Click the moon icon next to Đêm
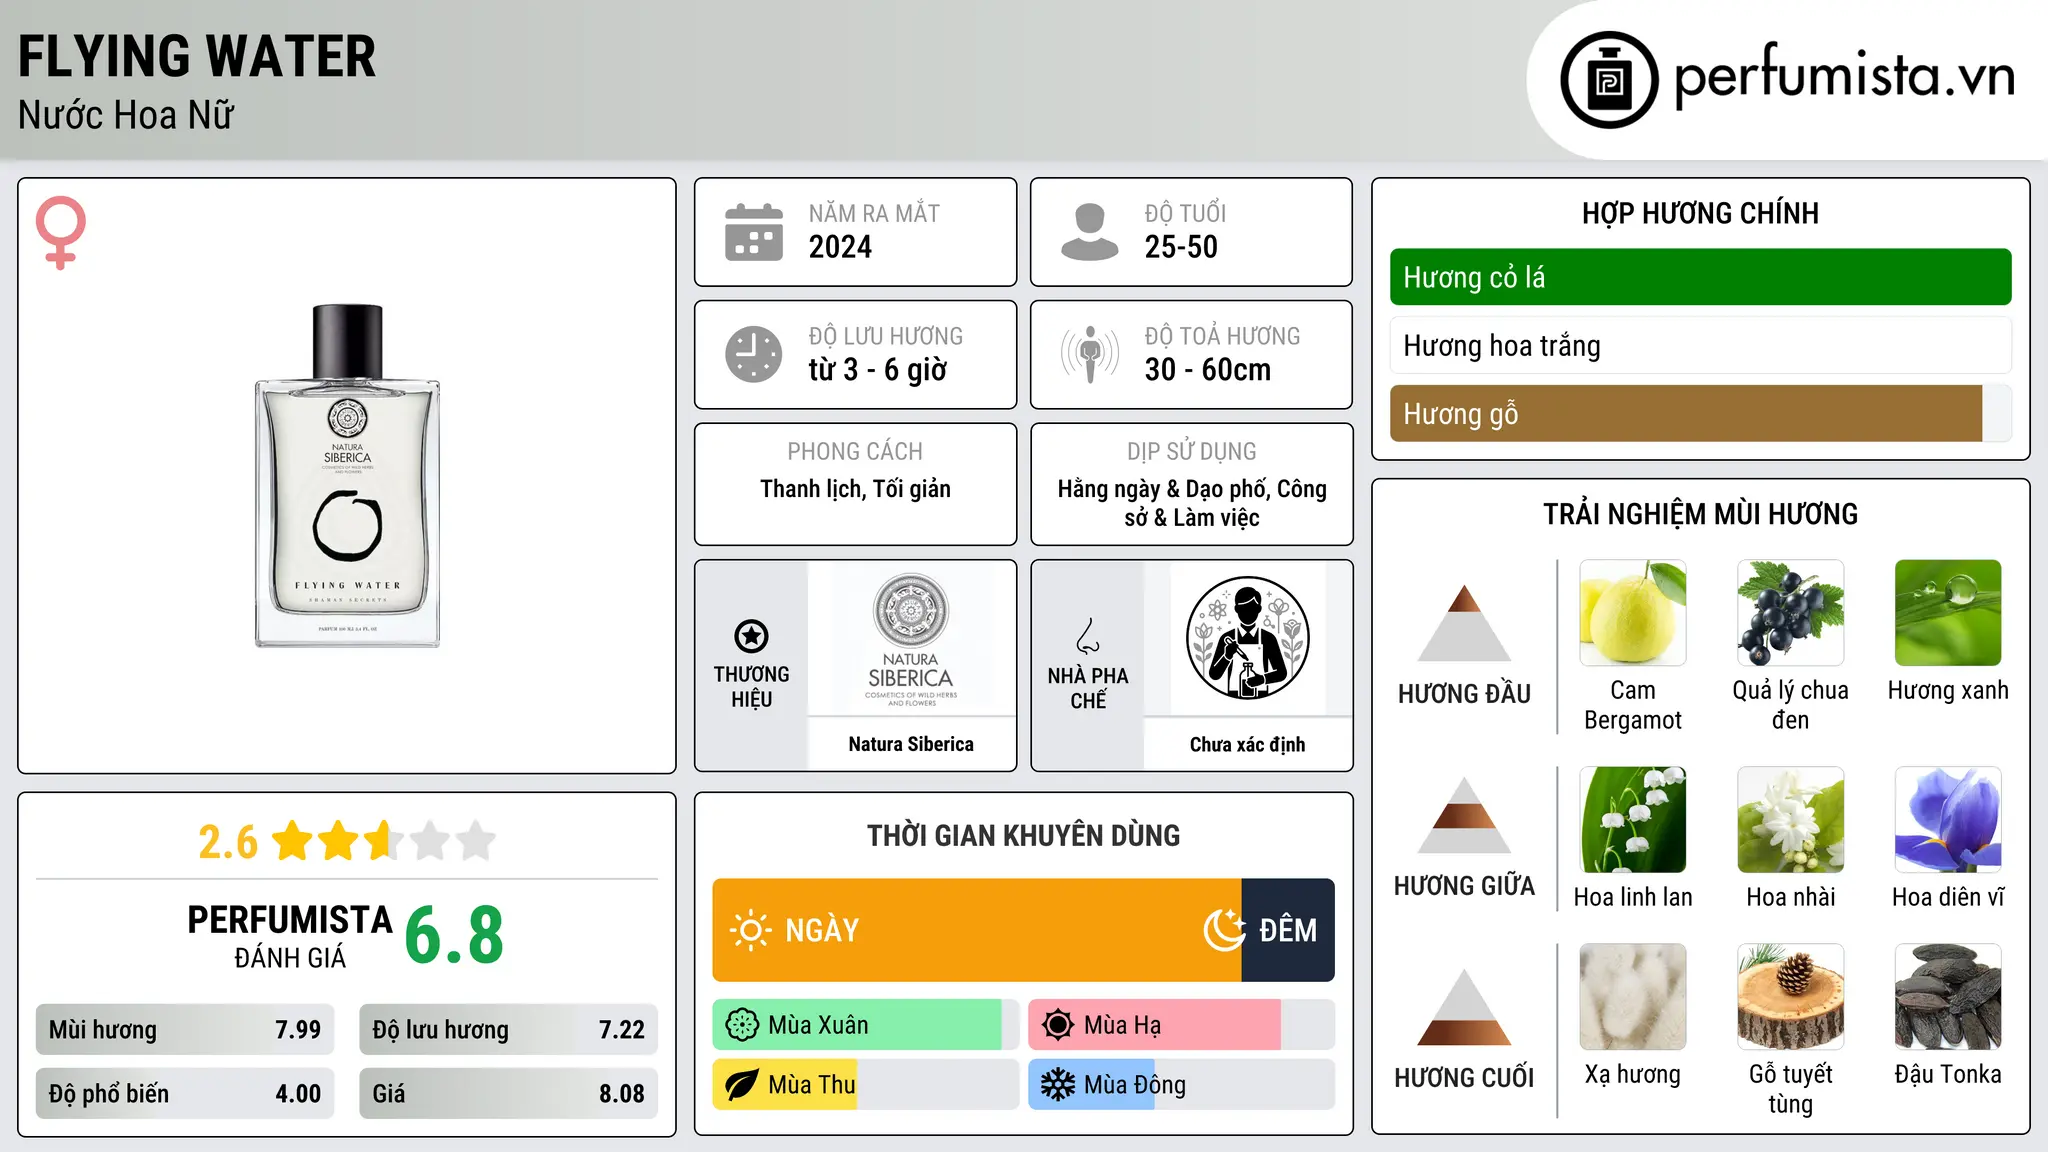 tap(1224, 930)
